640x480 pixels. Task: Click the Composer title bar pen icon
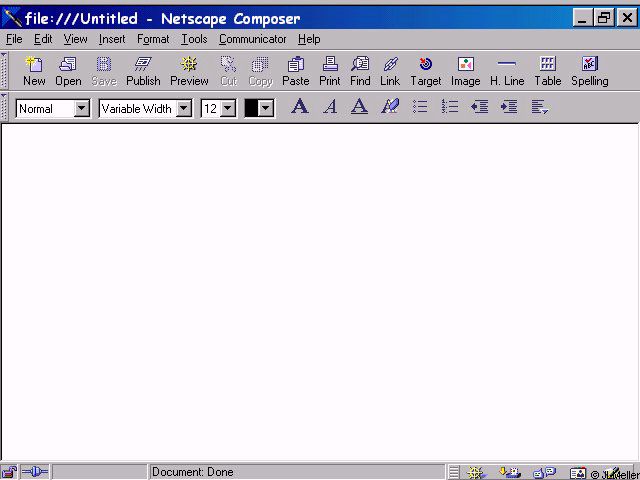pos(12,18)
